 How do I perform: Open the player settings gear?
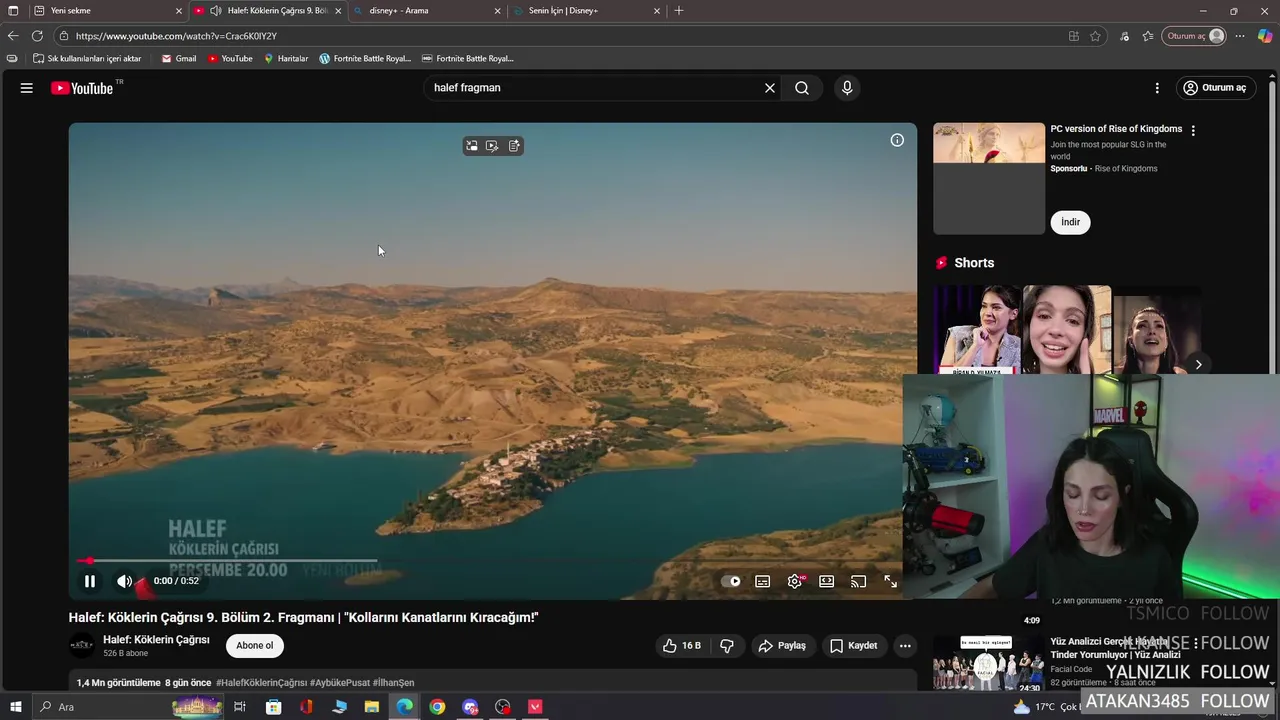(795, 581)
